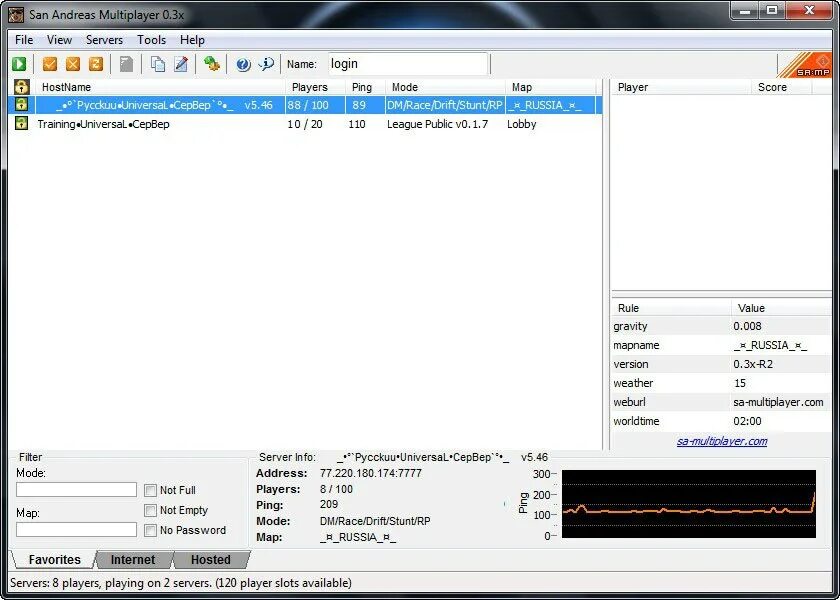This screenshot has height=600, width=840.
Task: Click the app icon in the title bar
Action: 16,14
